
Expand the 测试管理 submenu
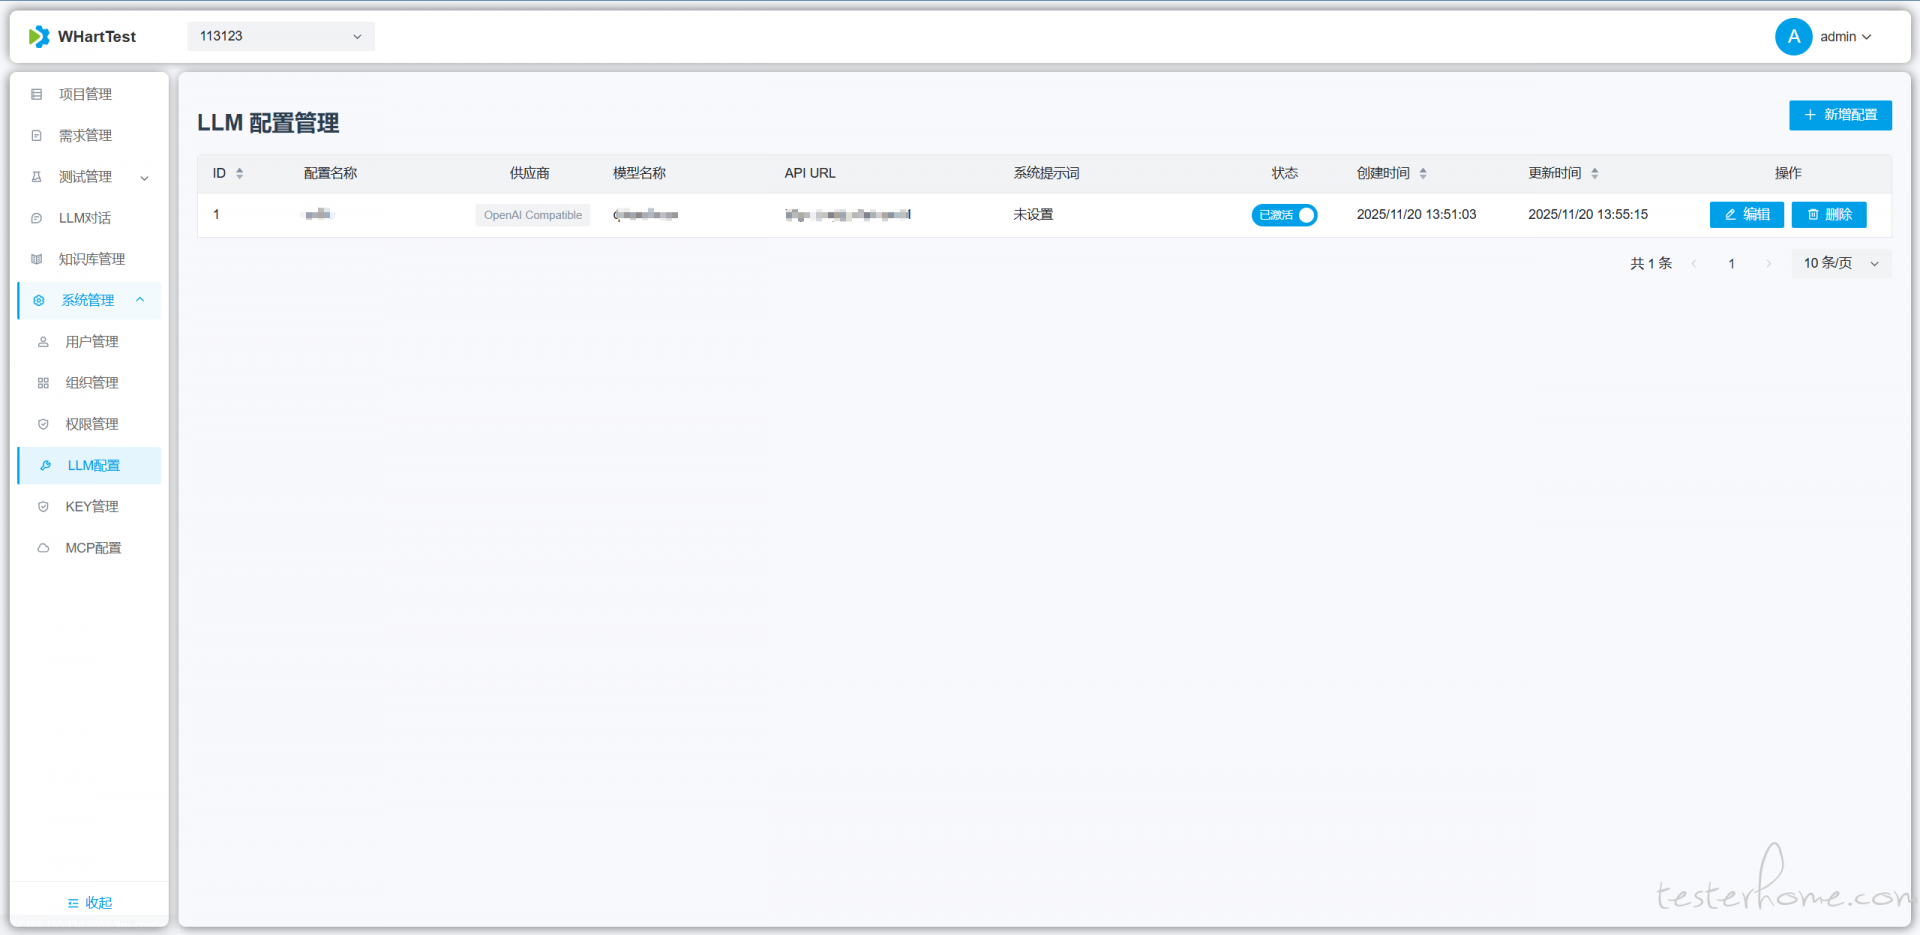(x=144, y=178)
